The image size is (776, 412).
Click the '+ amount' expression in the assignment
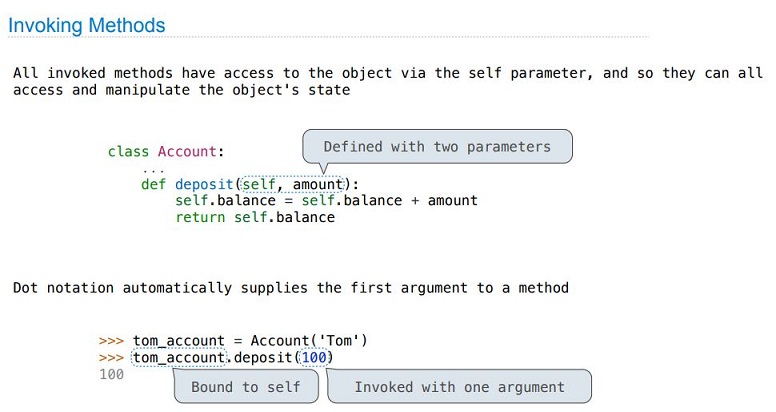444,201
